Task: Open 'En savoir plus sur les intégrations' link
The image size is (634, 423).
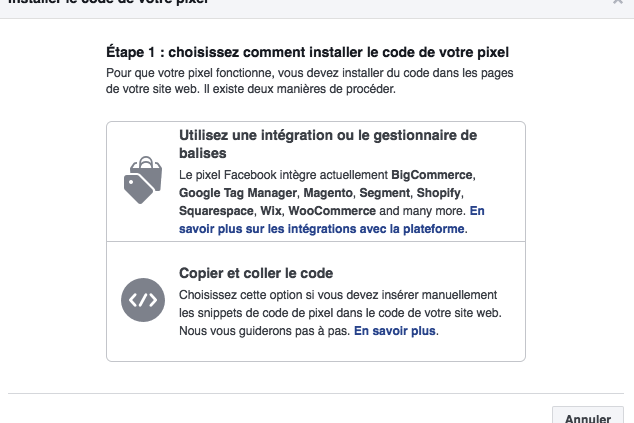Action: pos(332,220)
